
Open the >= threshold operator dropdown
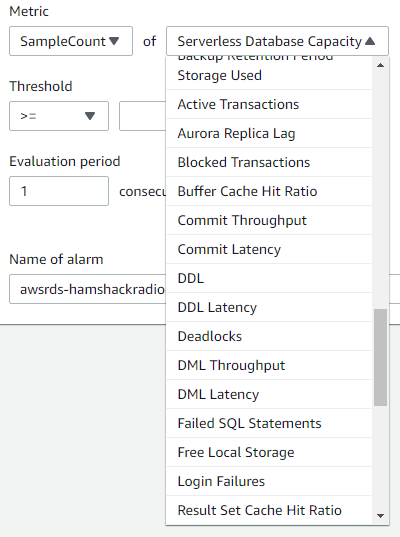click(x=59, y=116)
